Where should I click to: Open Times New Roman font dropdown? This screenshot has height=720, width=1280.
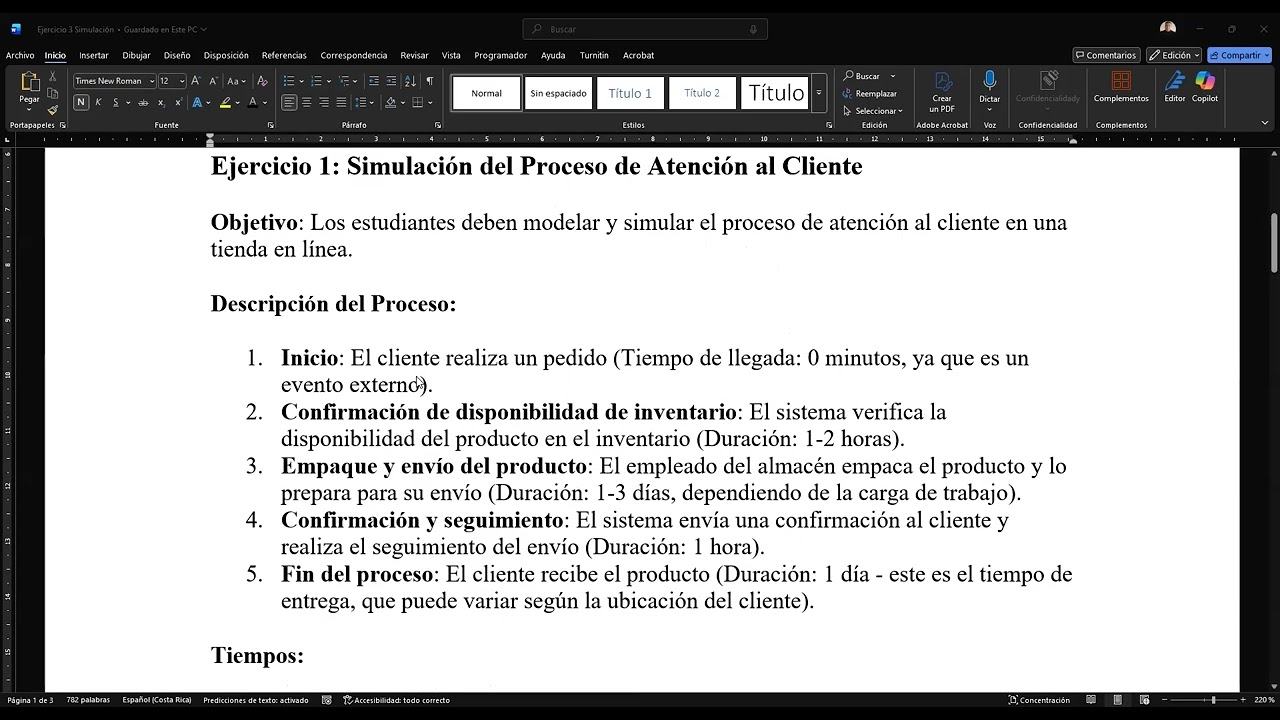pos(151,81)
